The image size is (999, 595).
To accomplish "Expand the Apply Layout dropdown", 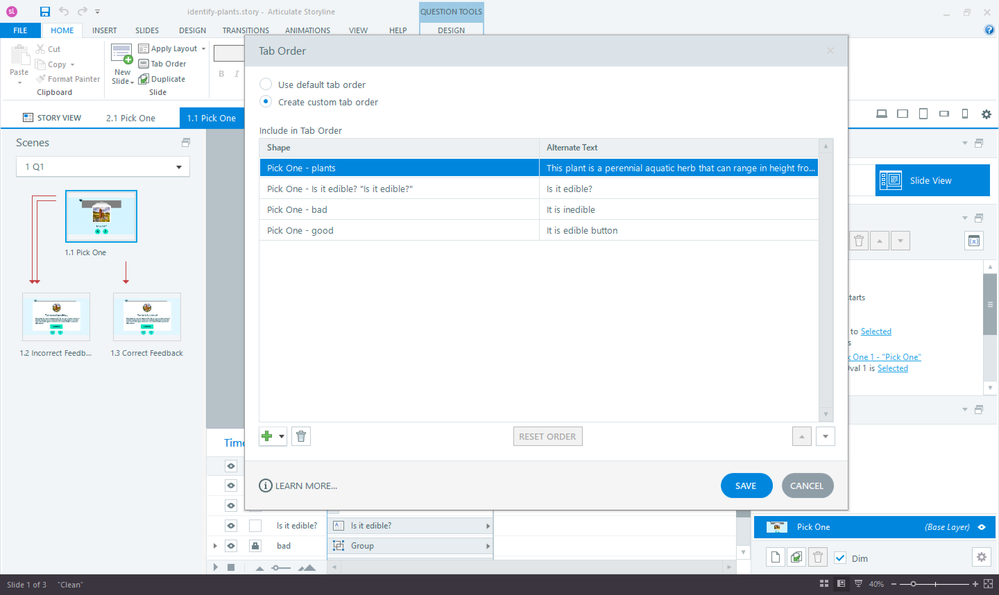I will (203, 49).
